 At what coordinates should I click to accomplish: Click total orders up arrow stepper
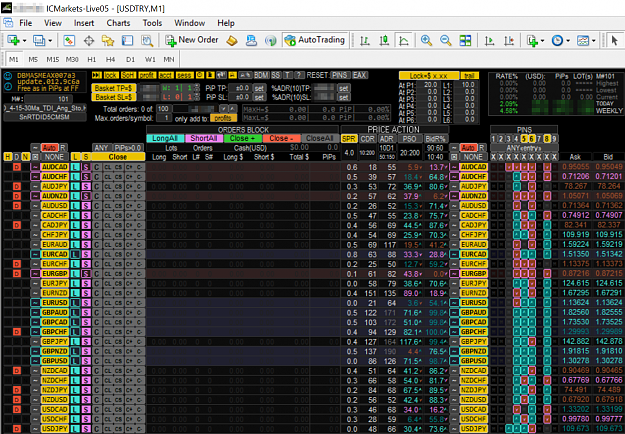pyautogui.click(x=231, y=108)
